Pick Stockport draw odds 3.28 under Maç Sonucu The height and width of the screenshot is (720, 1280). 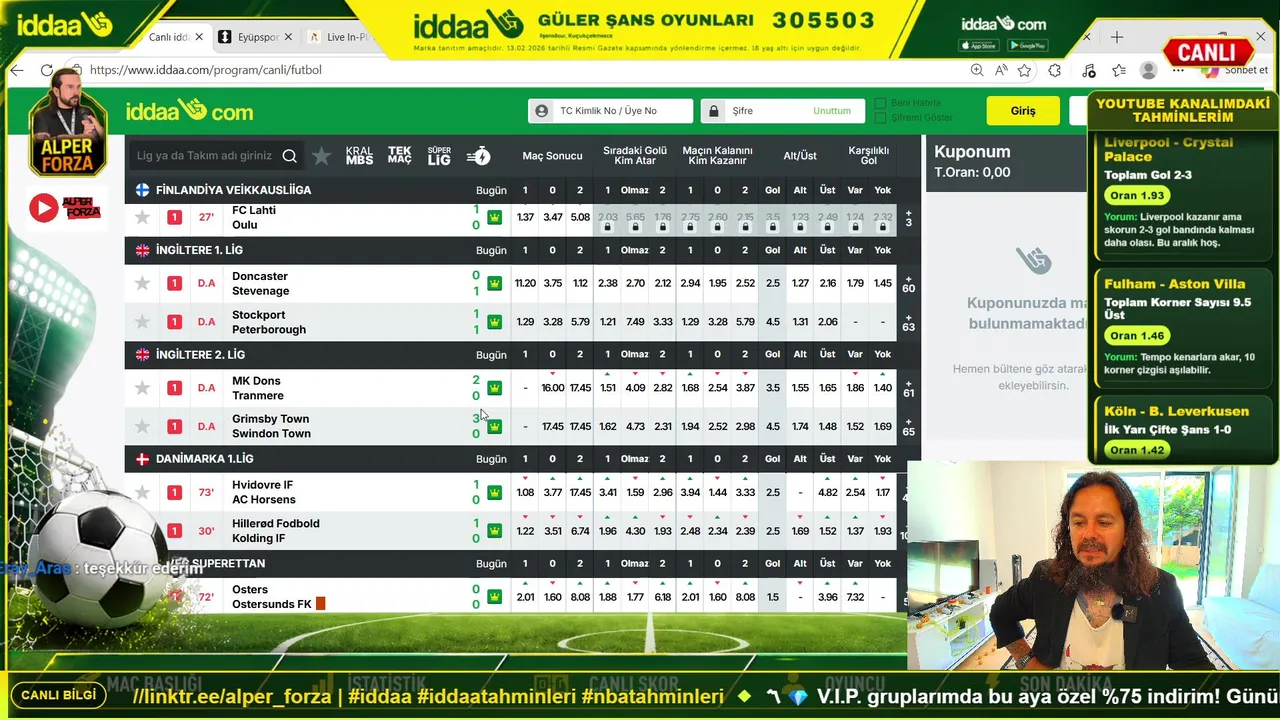[553, 322]
